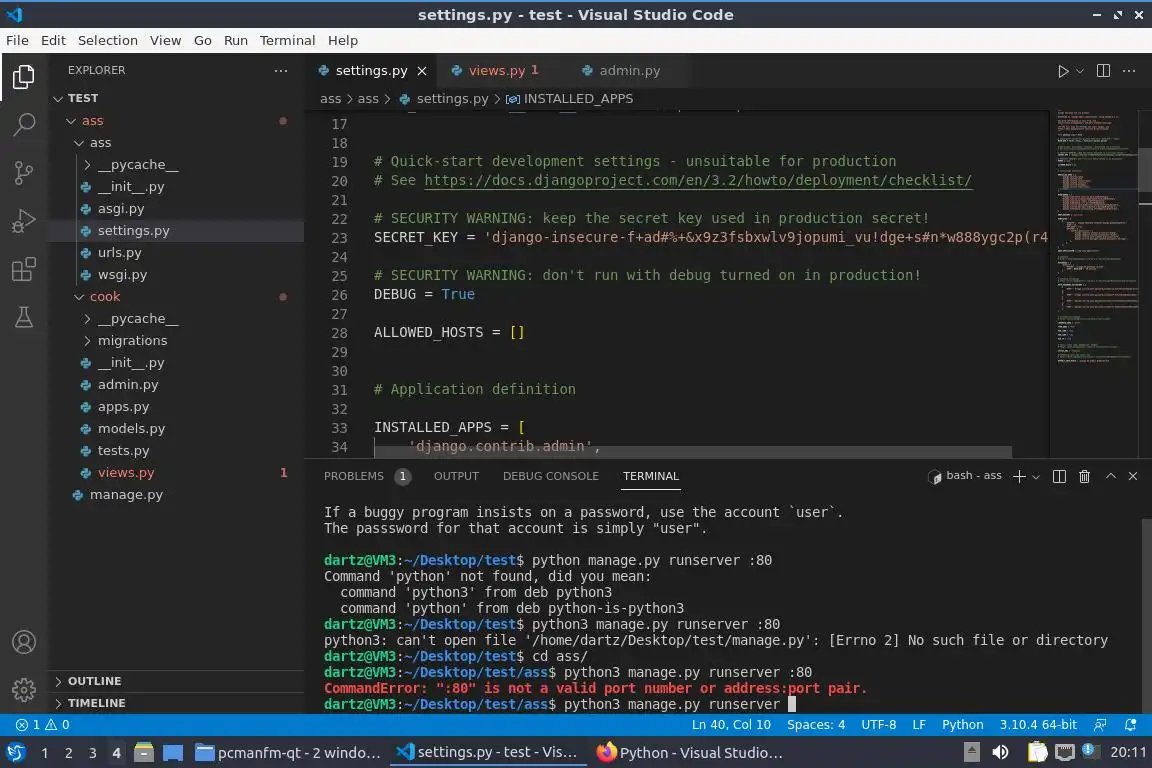The width and height of the screenshot is (1152, 768).
Task: Maximize the panel size chevron
Action: pos(1111,476)
